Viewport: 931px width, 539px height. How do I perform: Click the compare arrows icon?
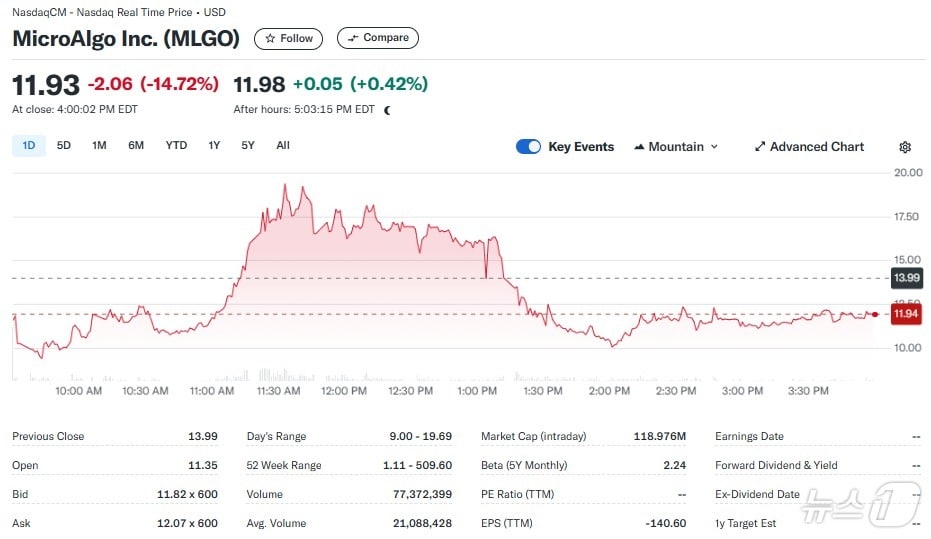click(x=353, y=38)
